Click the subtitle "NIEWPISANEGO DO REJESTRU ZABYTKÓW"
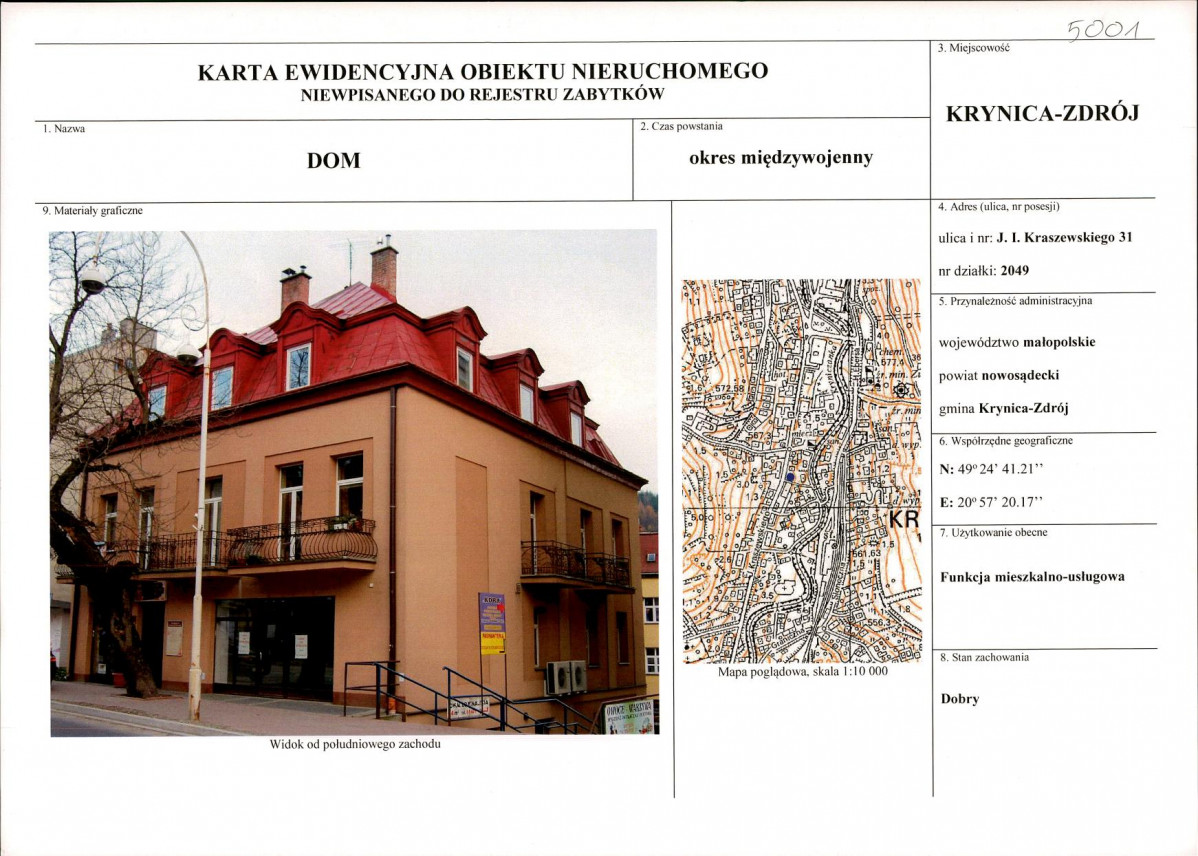The height and width of the screenshot is (856, 1198). (x=483, y=95)
